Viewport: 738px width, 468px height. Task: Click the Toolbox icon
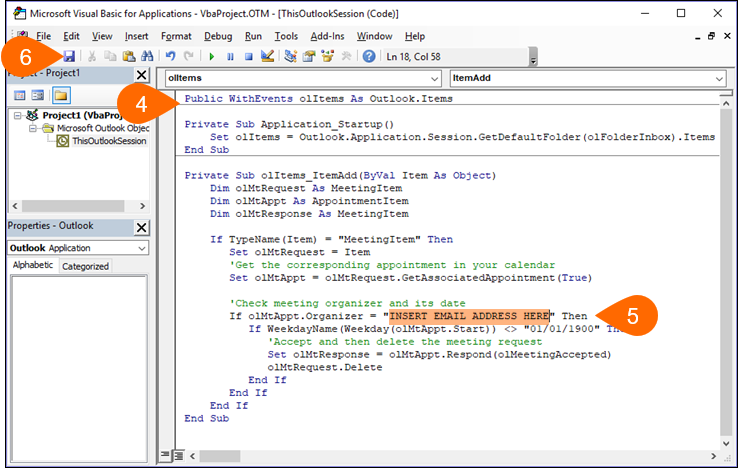[x=346, y=56]
